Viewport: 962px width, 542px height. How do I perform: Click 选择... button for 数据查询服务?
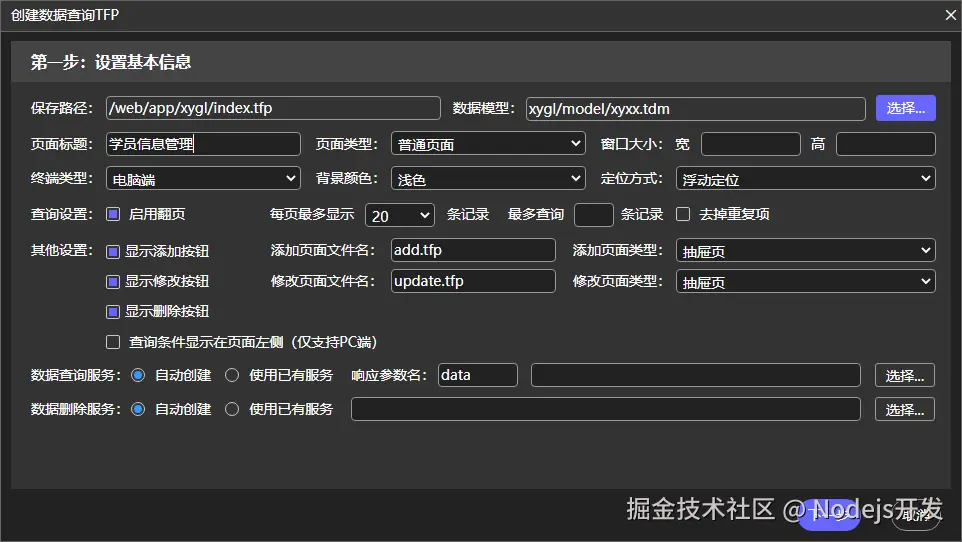click(x=905, y=375)
